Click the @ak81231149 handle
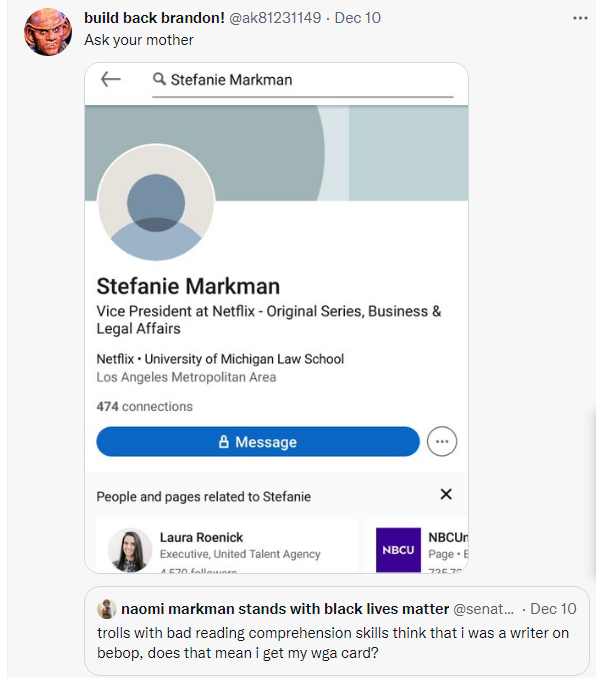The image size is (596, 678). [x=275, y=18]
